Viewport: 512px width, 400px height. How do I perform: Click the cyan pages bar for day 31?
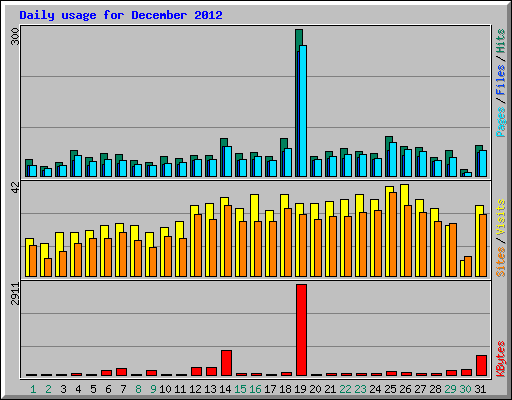pyautogui.click(x=483, y=163)
